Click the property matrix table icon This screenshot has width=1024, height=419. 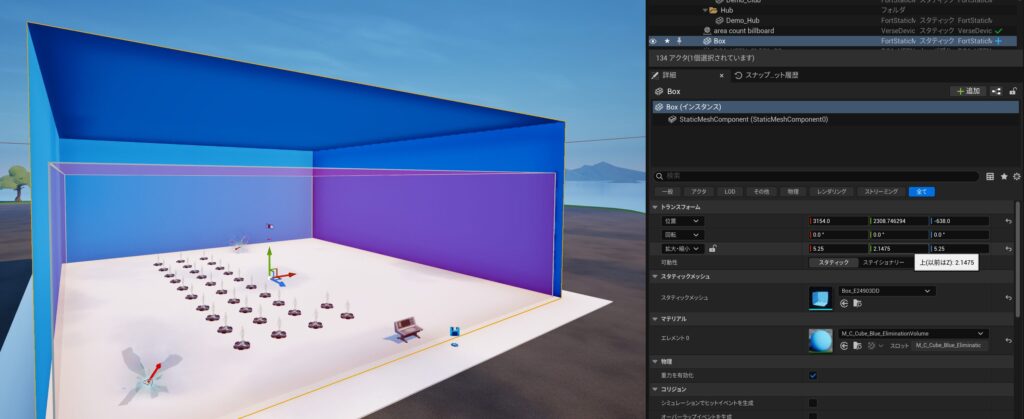click(990, 175)
